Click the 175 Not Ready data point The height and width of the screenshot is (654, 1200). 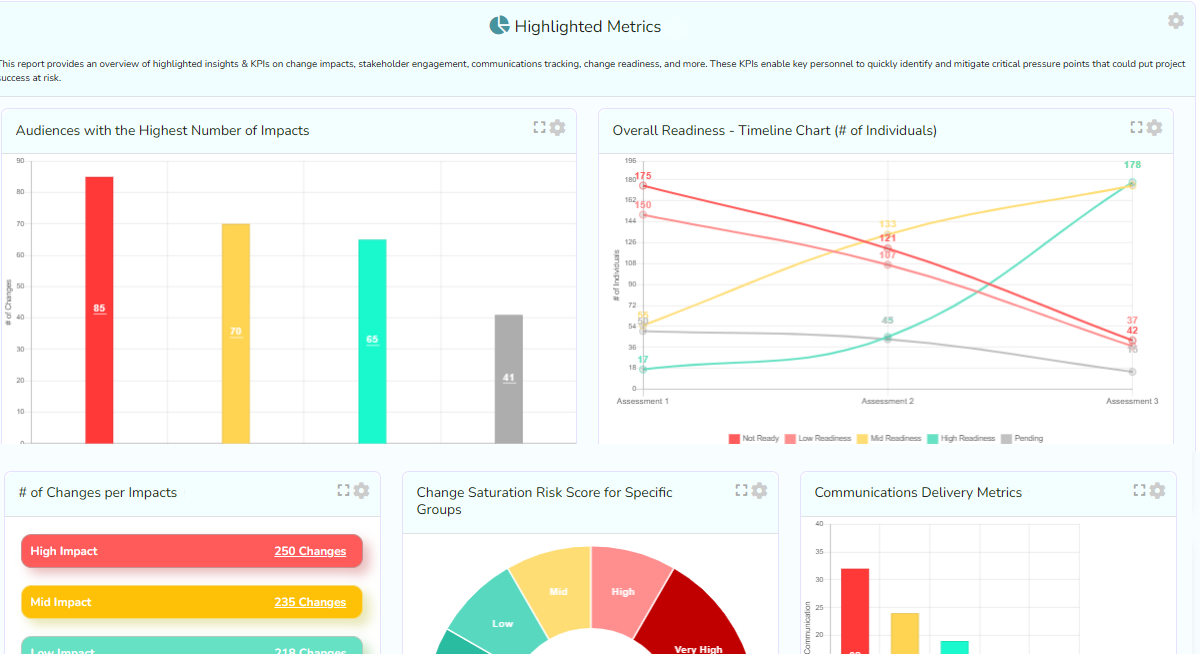[643, 185]
